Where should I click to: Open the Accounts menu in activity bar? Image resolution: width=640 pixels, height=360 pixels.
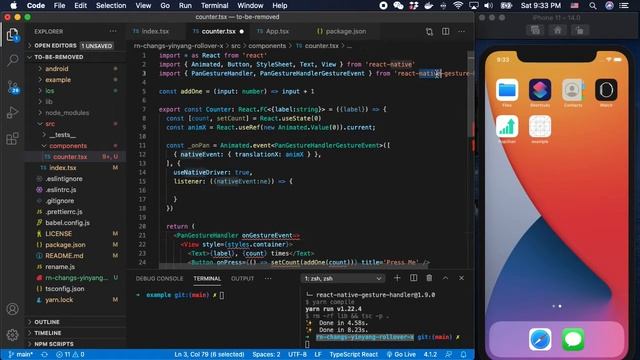pos(13,309)
